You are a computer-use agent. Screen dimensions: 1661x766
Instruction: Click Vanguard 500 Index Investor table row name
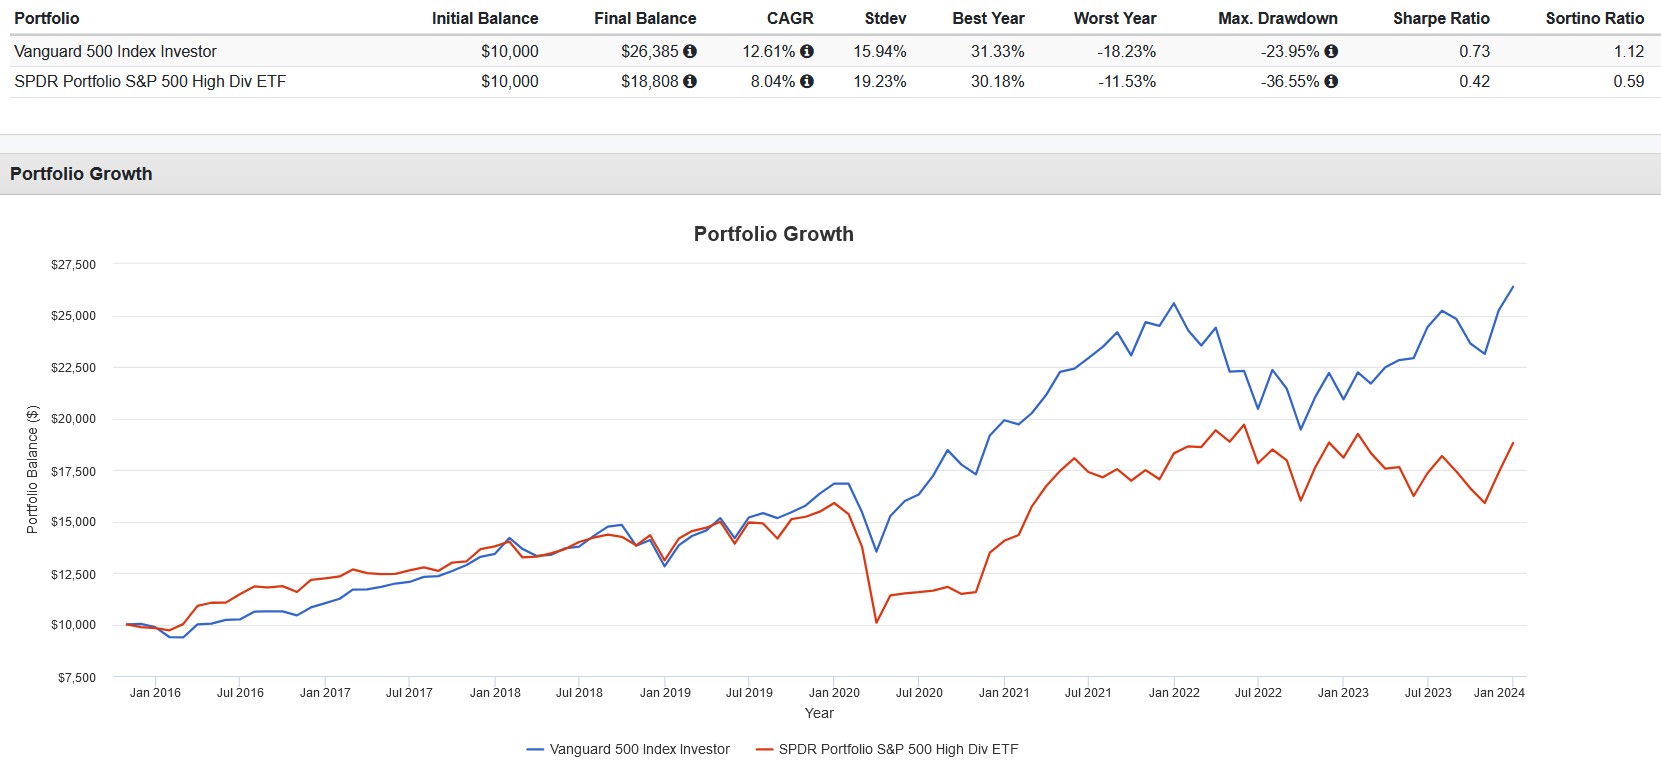[x=115, y=51]
